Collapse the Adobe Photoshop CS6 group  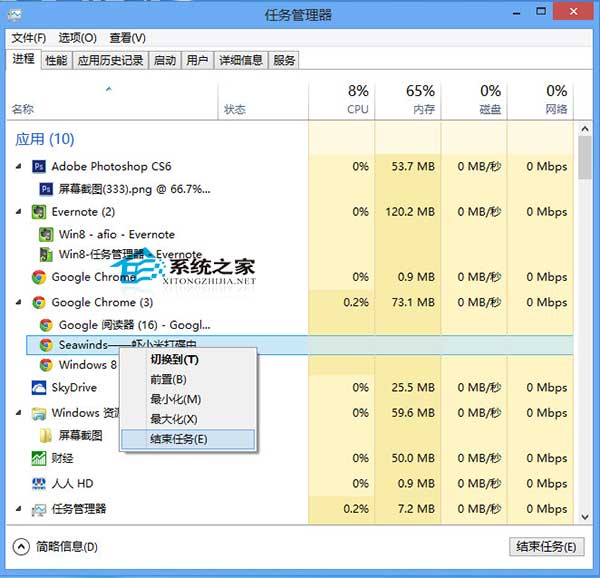click(x=18, y=166)
